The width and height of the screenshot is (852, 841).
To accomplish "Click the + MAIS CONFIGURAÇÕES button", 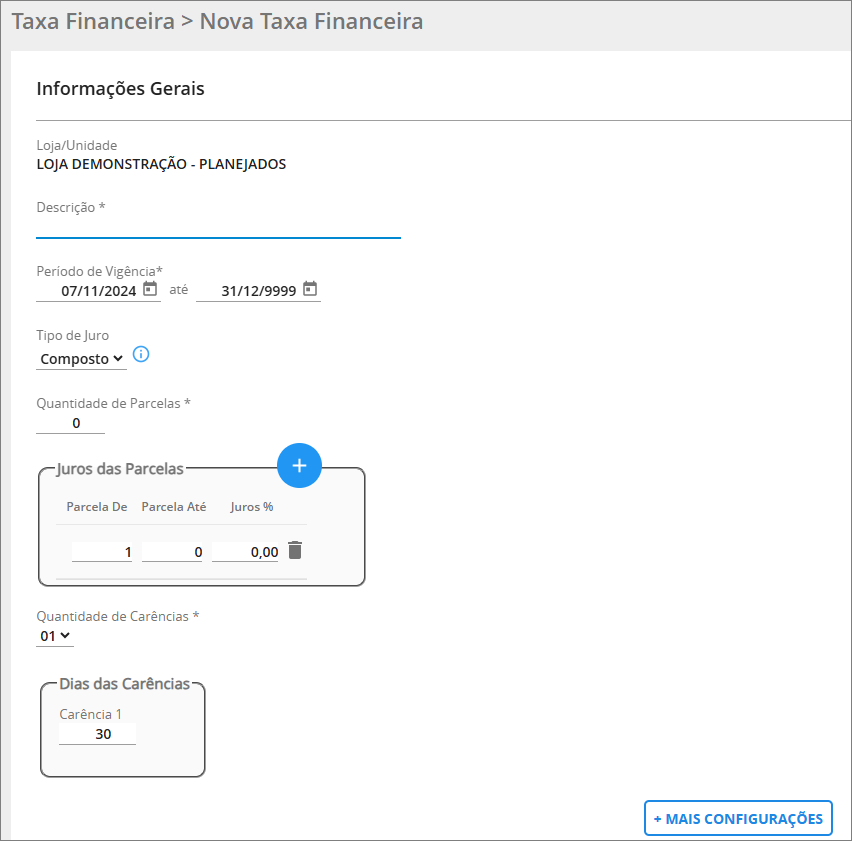I will 738,818.
